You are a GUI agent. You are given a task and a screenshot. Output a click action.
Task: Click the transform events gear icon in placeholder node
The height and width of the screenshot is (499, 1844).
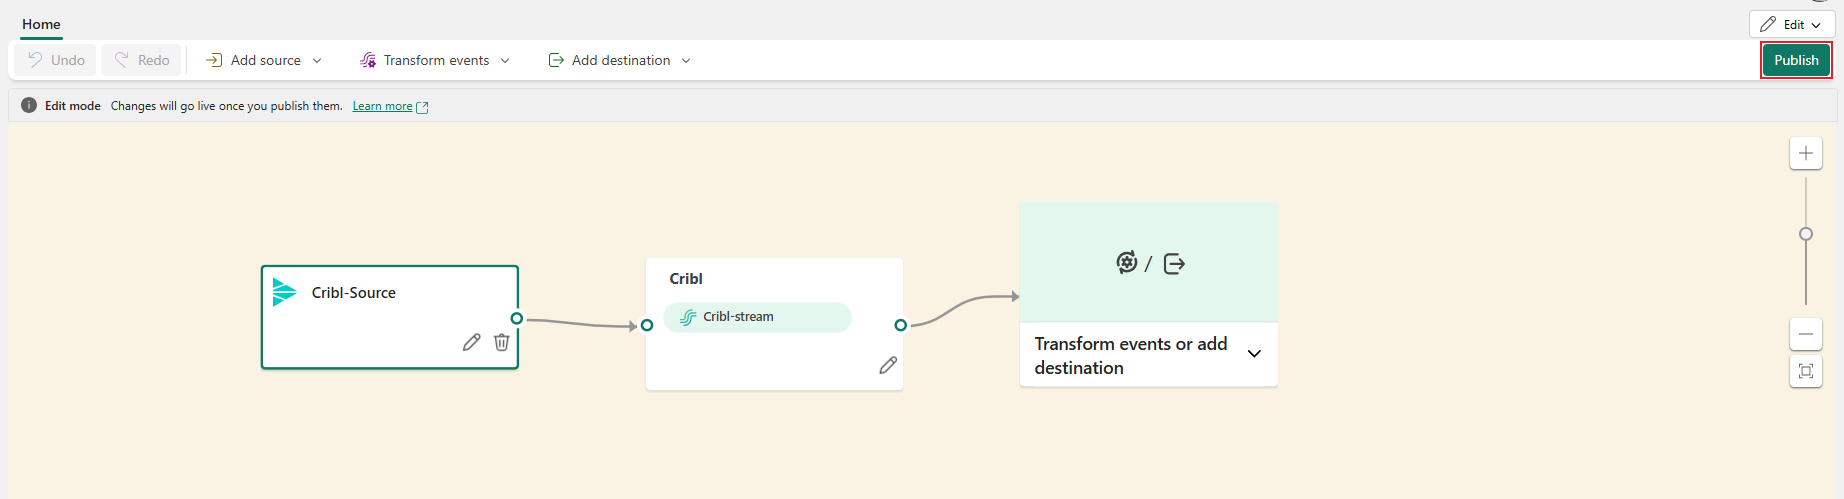1127,263
